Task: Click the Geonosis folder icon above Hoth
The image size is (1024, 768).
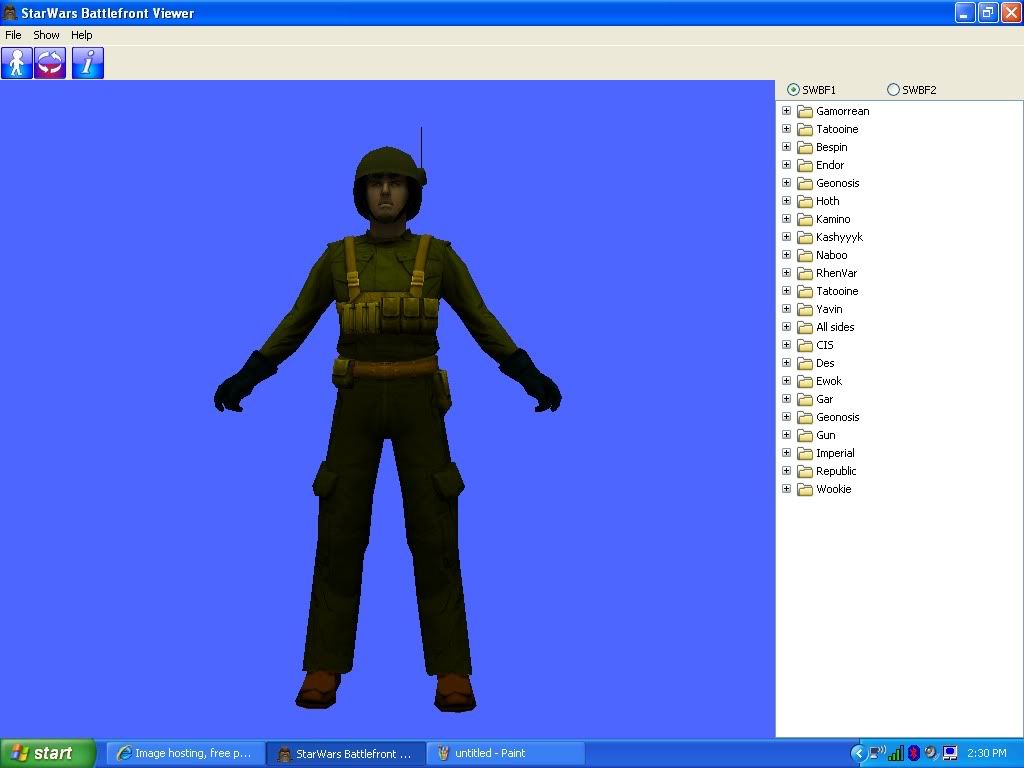Action: click(x=805, y=183)
